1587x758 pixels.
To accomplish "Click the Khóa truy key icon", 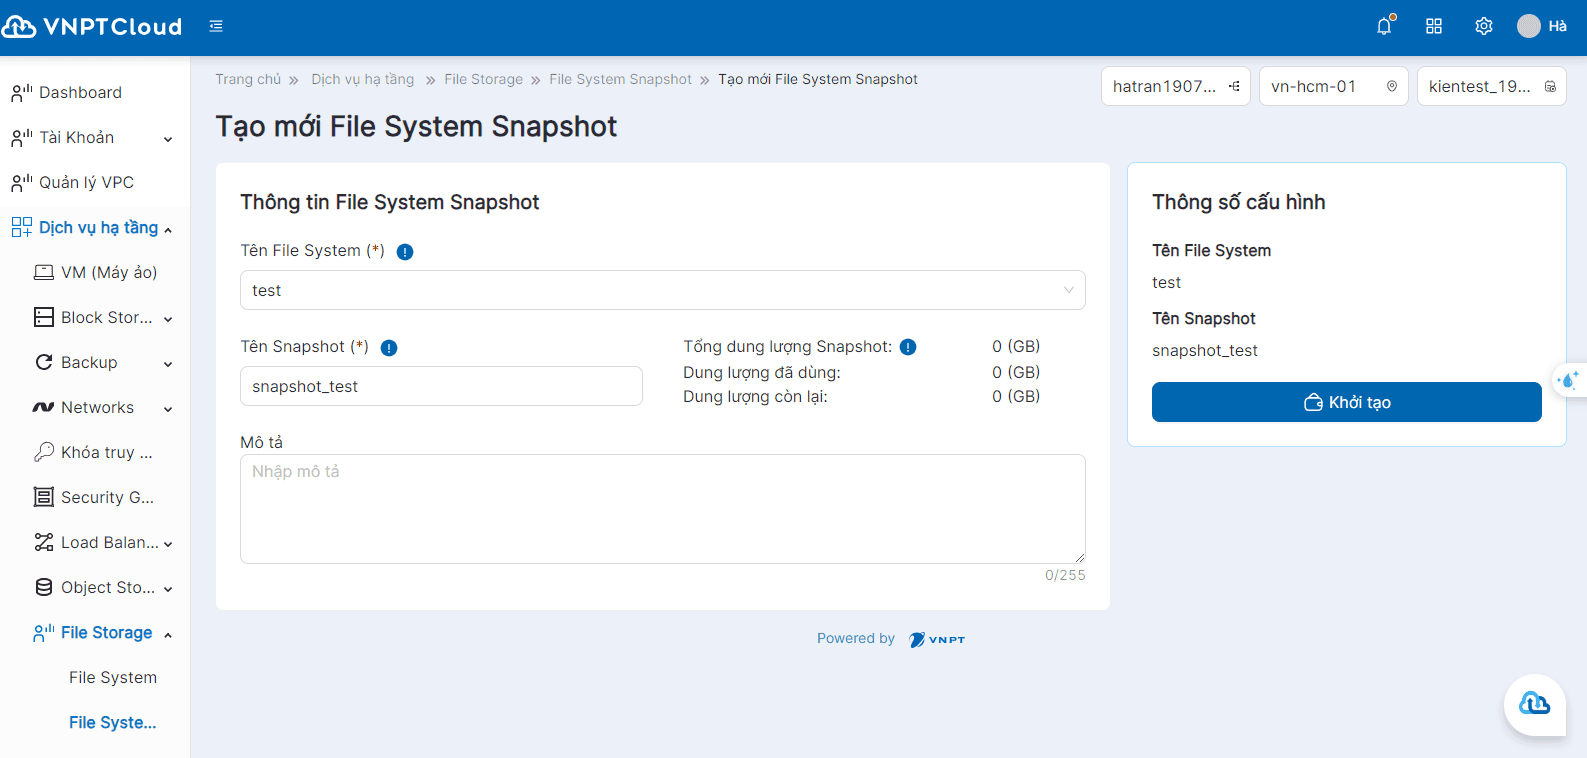I will coord(44,452).
